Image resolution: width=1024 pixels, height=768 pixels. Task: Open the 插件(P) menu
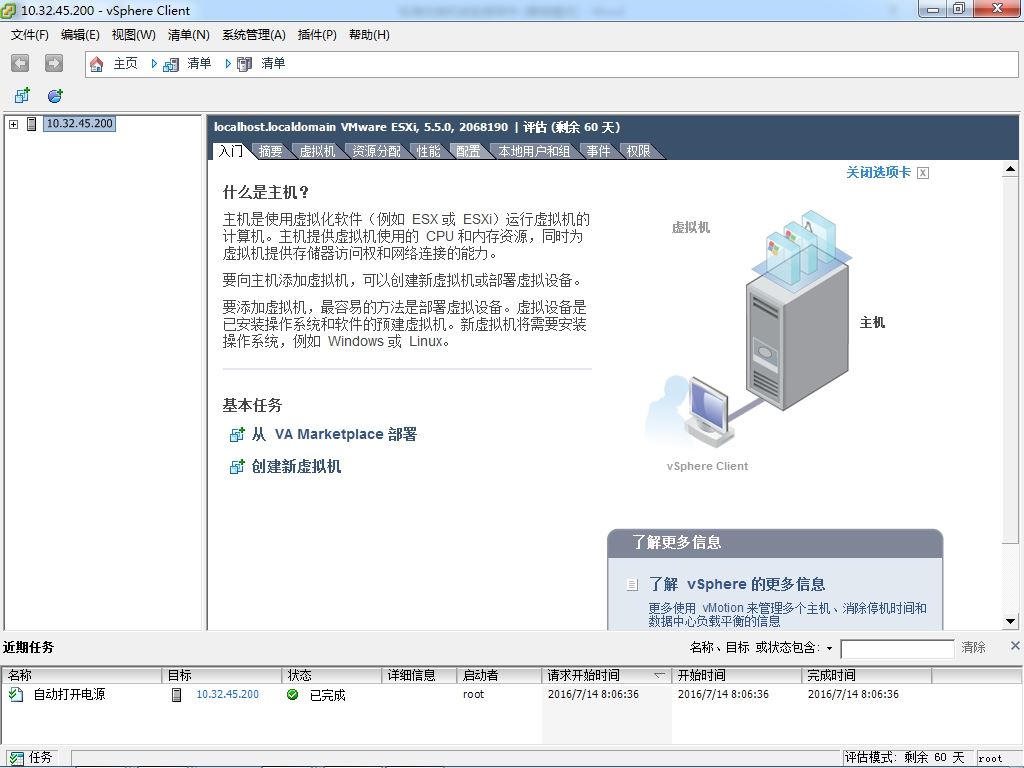coord(317,35)
